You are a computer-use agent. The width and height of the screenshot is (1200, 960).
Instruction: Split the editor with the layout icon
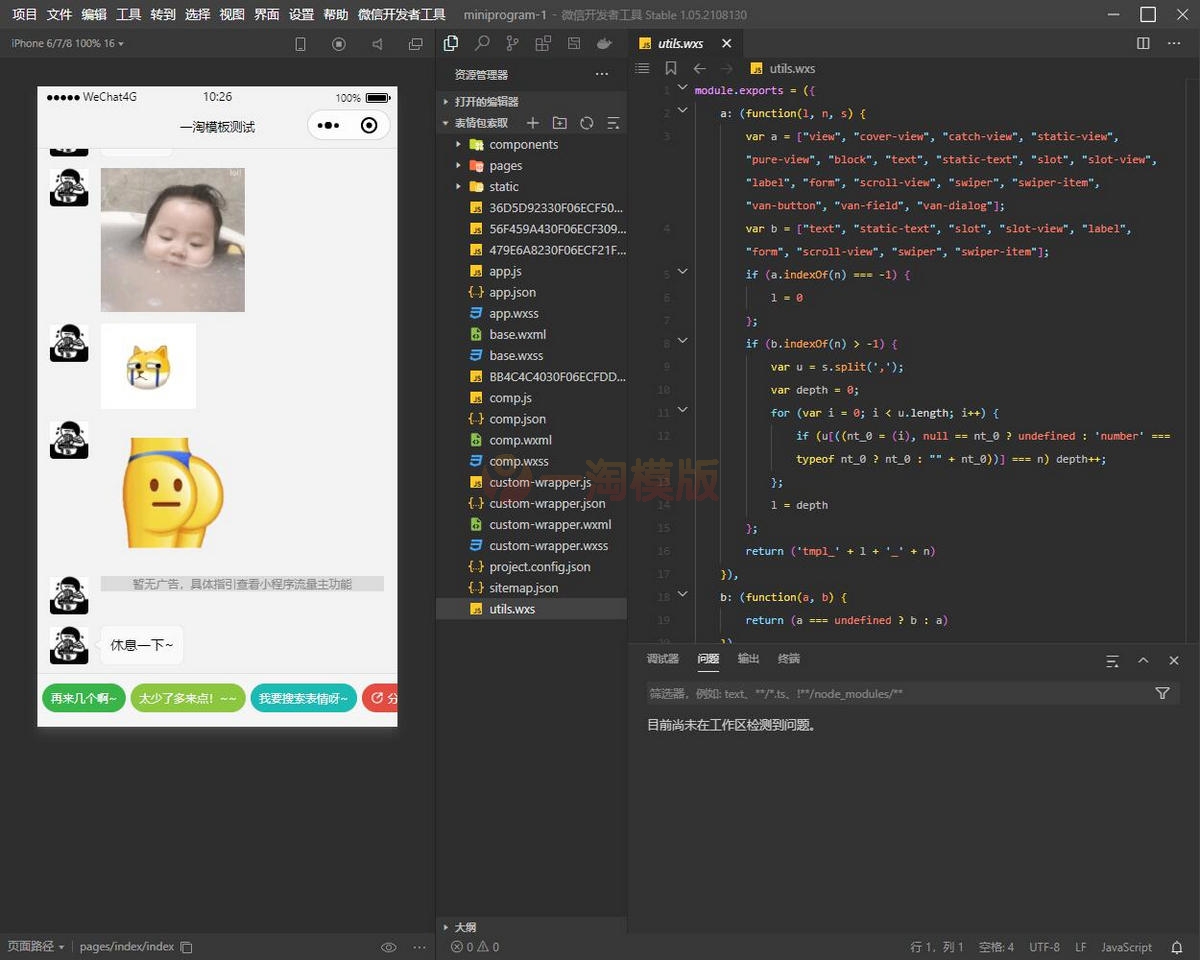coord(1143,44)
